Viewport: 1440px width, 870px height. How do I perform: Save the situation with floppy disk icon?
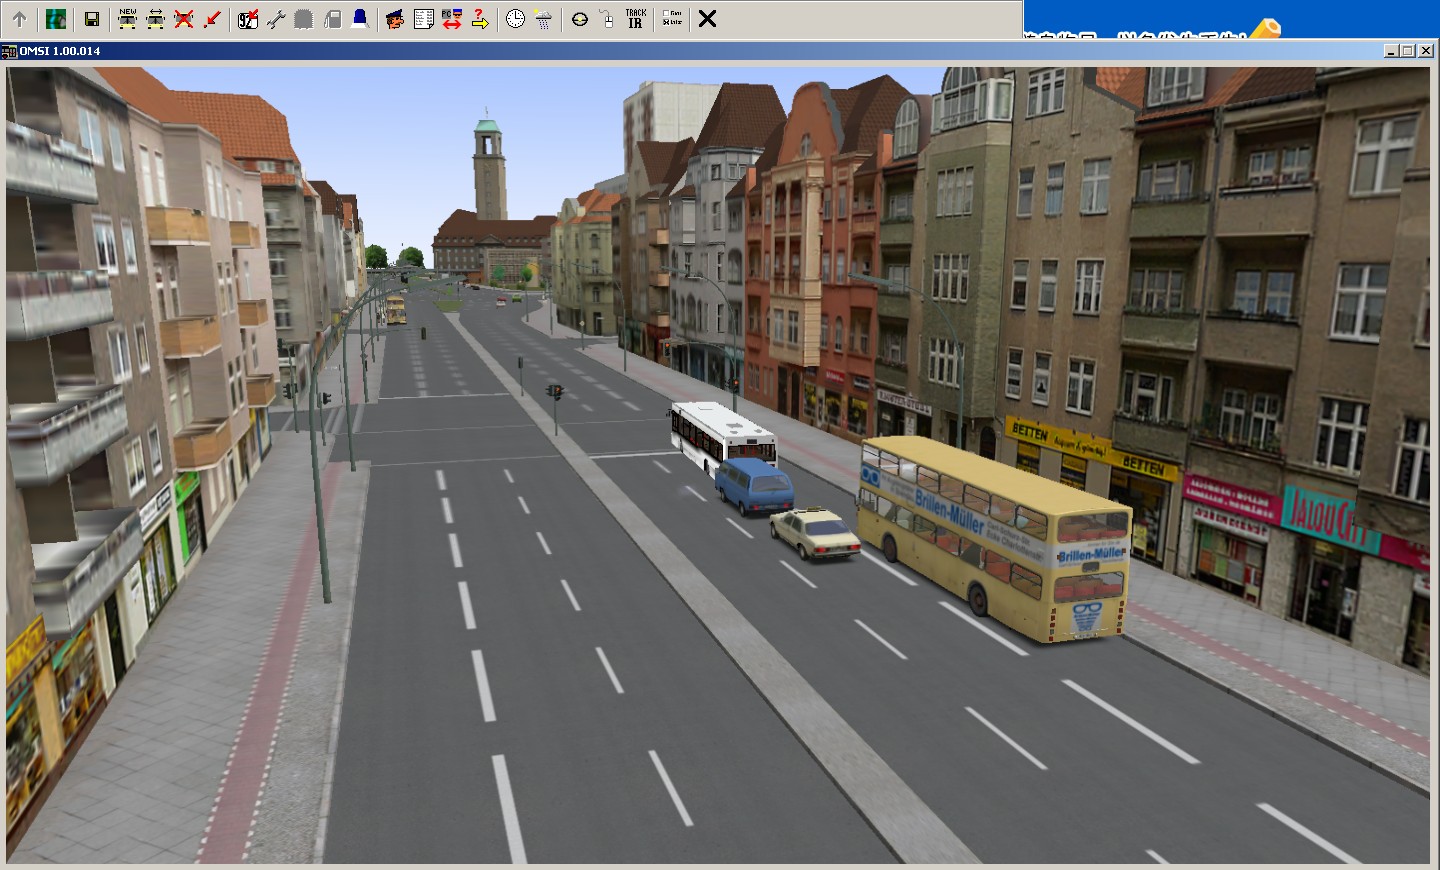[91, 19]
